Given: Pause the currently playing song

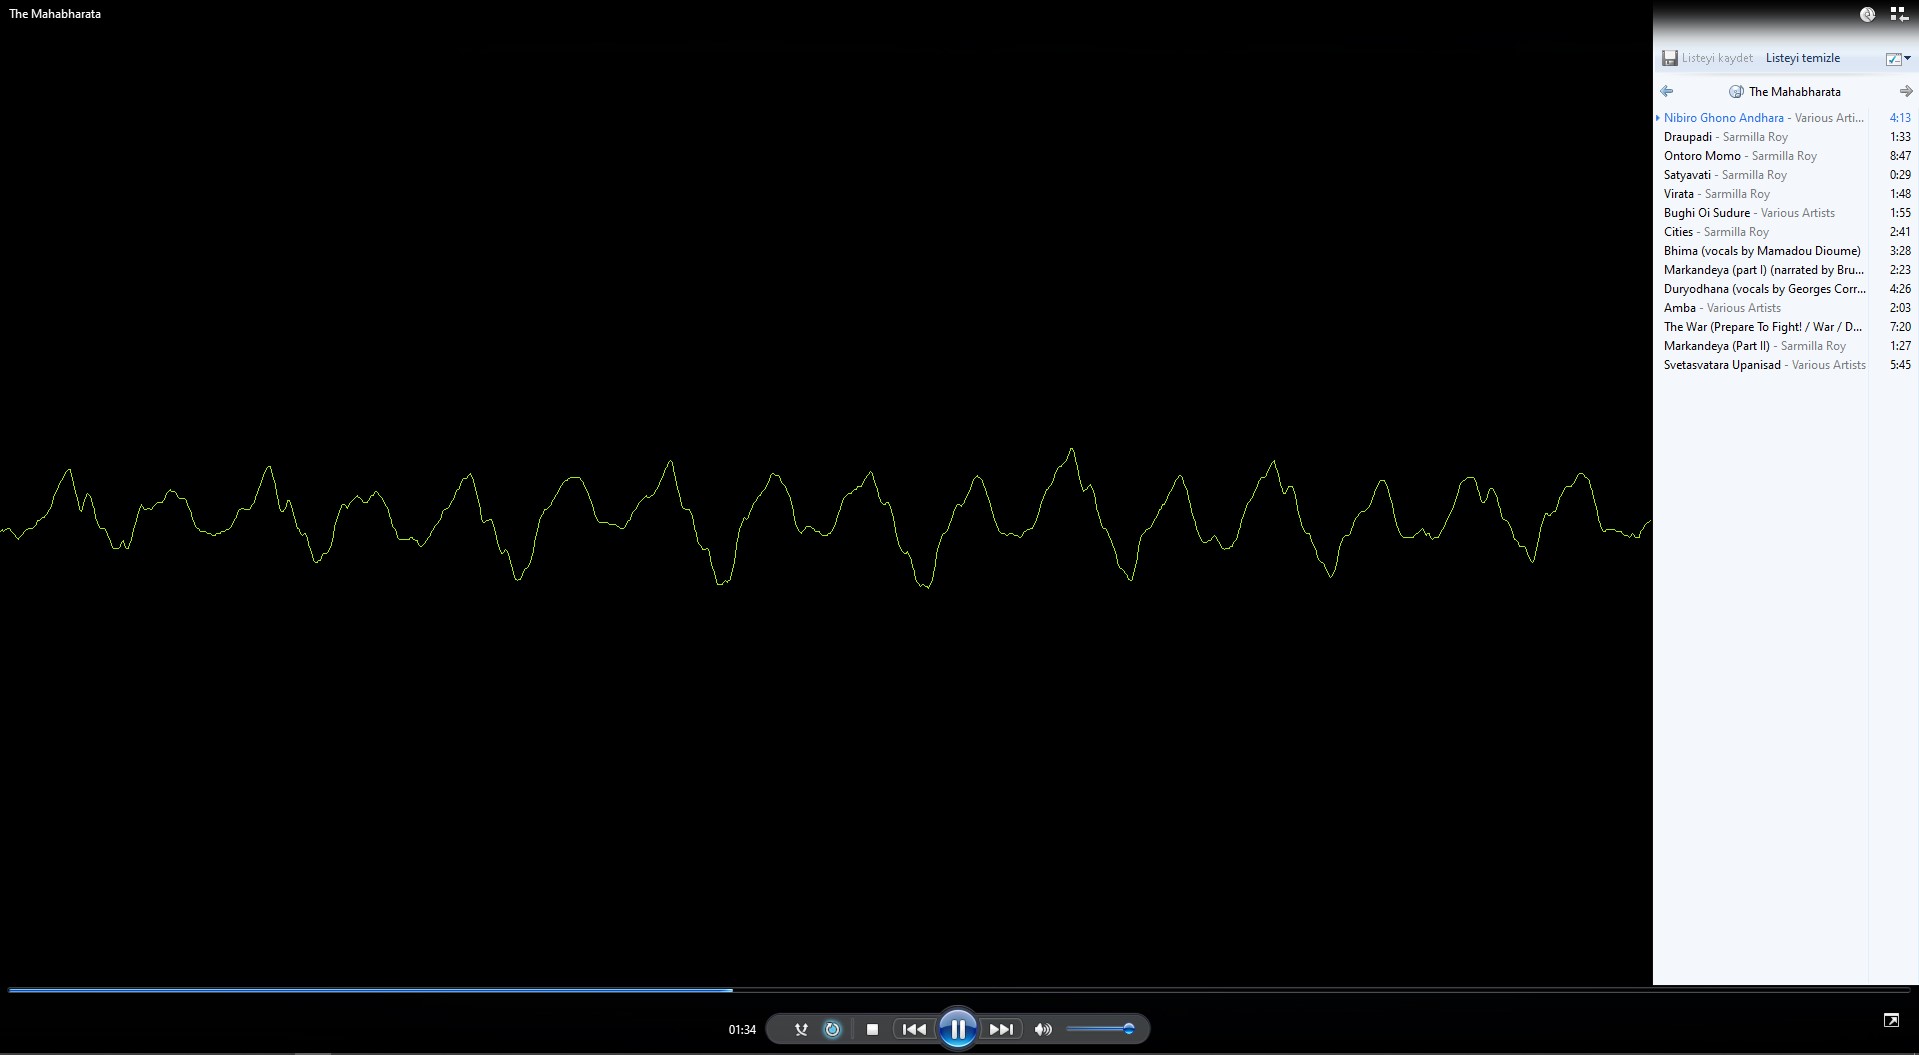Looking at the screenshot, I should click(957, 1028).
